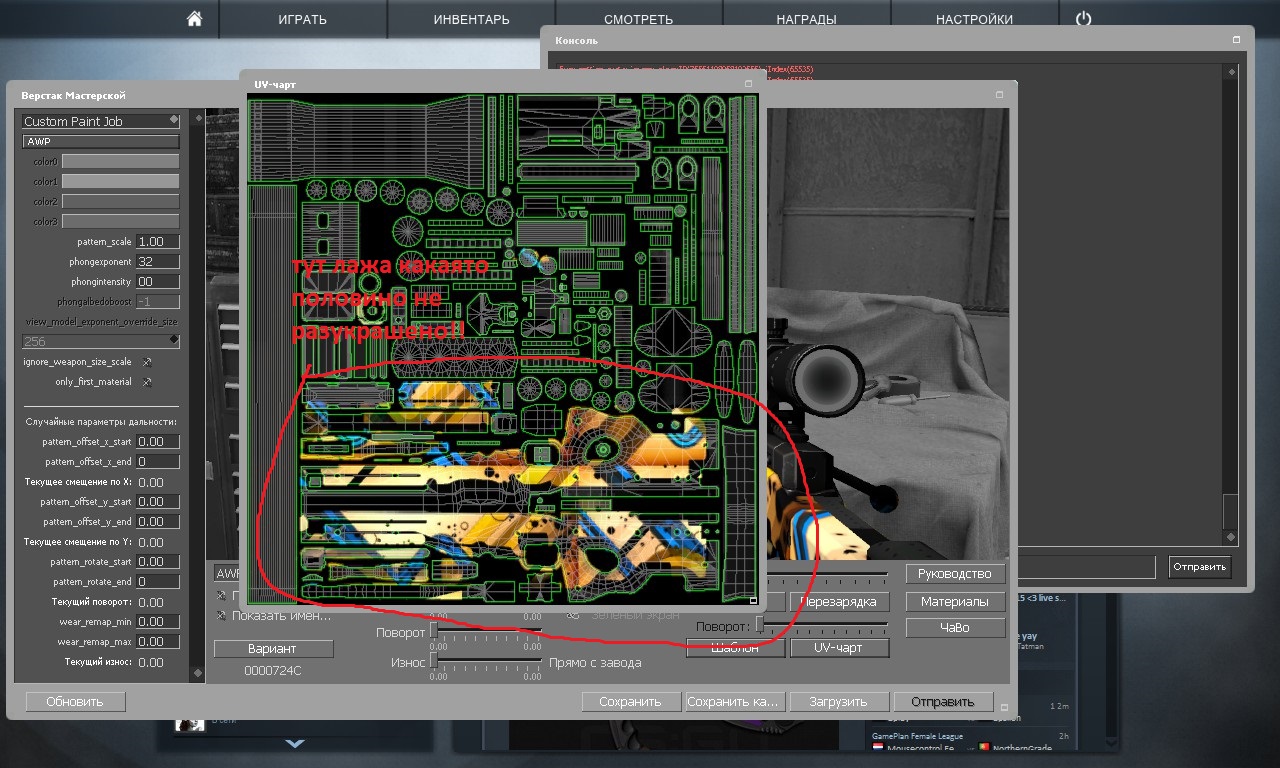Screen dimensions: 1280x768
Task: Open the ИГРАТЬ menu
Action: 304,19
